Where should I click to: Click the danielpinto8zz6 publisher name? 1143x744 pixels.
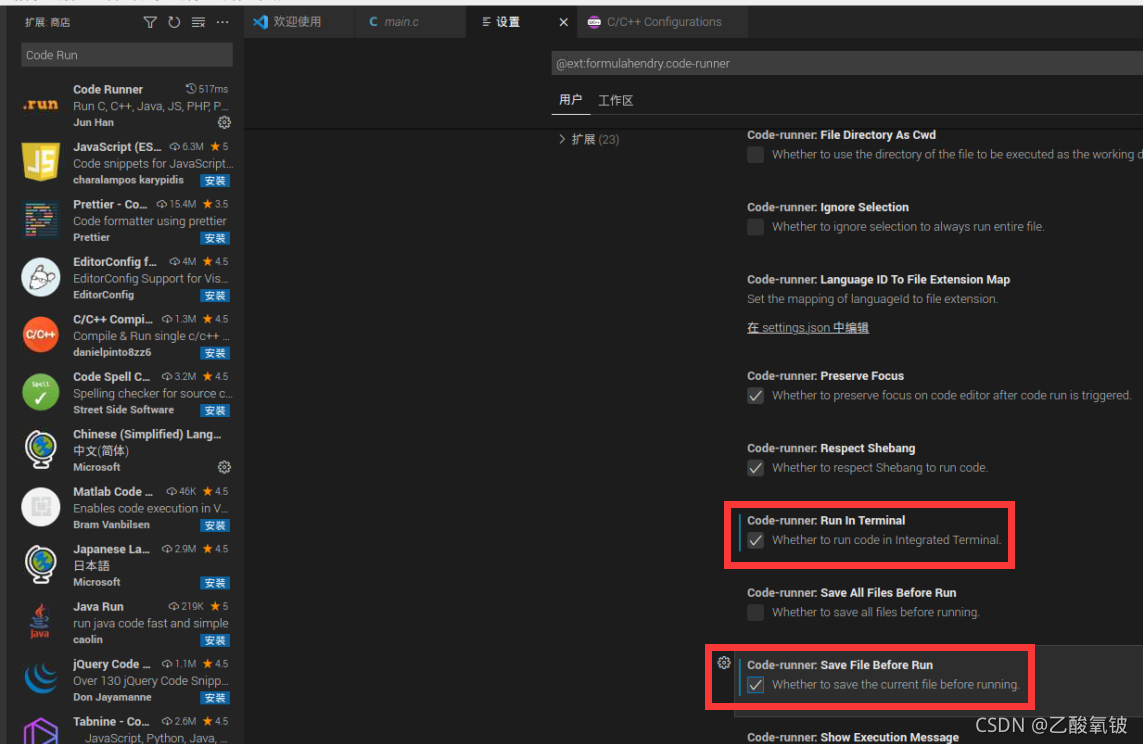click(112, 352)
